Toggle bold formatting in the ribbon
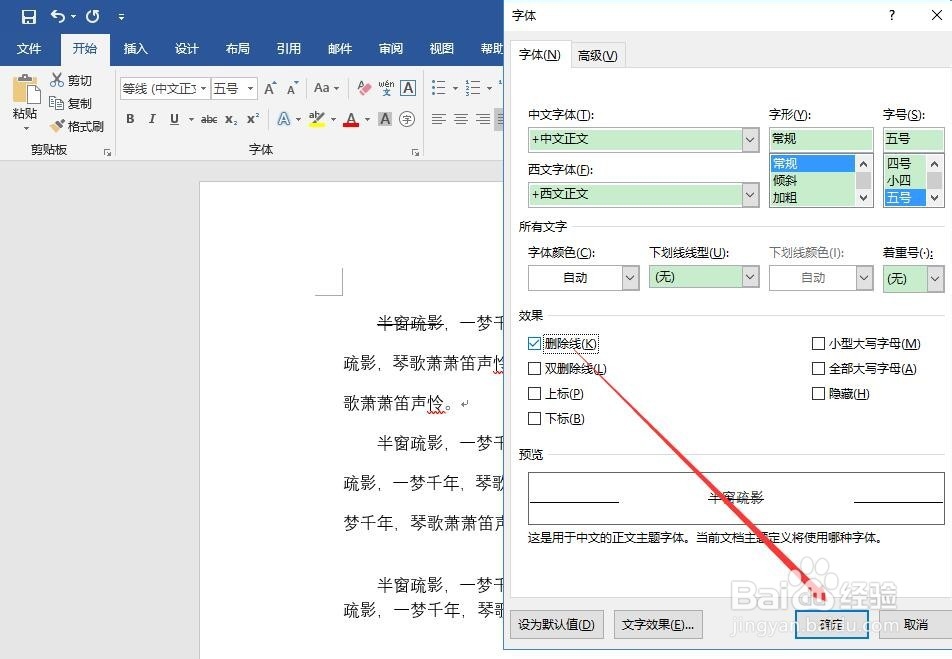This screenshot has width=952, height=659. coord(129,119)
